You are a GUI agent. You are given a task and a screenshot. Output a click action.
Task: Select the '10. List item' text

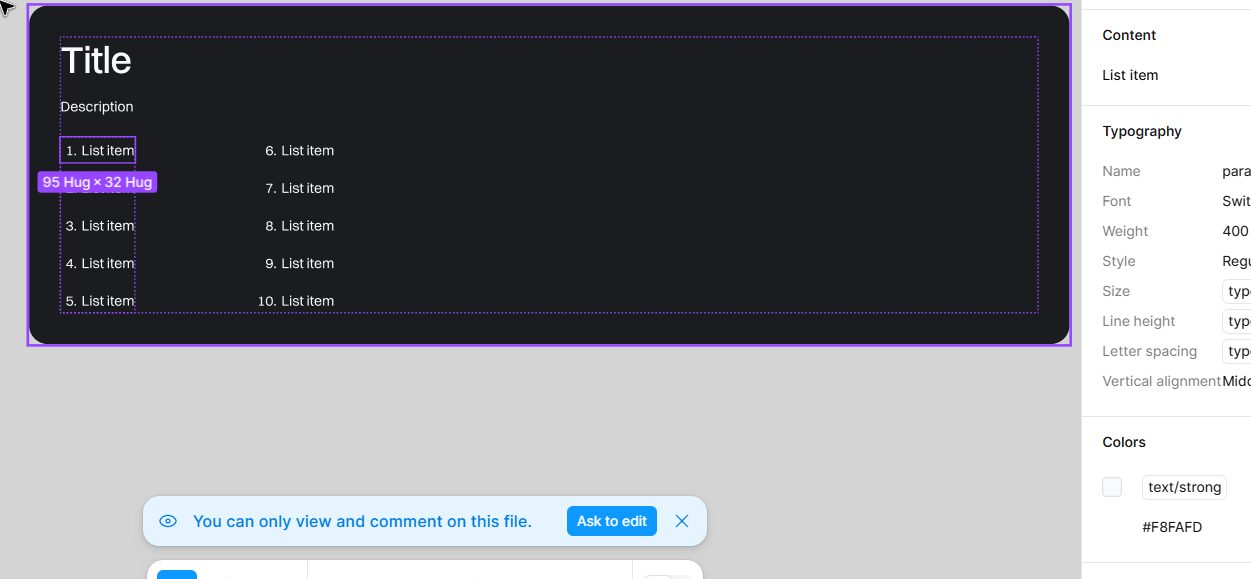pyautogui.click(x=296, y=301)
